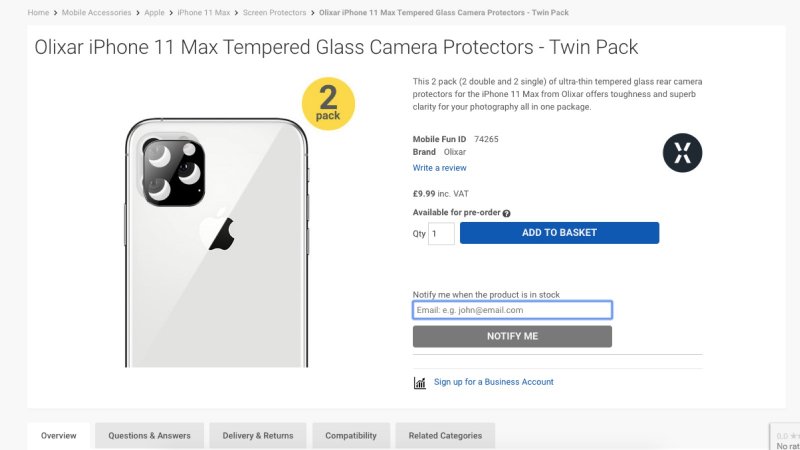This screenshot has width=800, height=450.
Task: Select the Delivery & Returns tab
Action: [258, 436]
